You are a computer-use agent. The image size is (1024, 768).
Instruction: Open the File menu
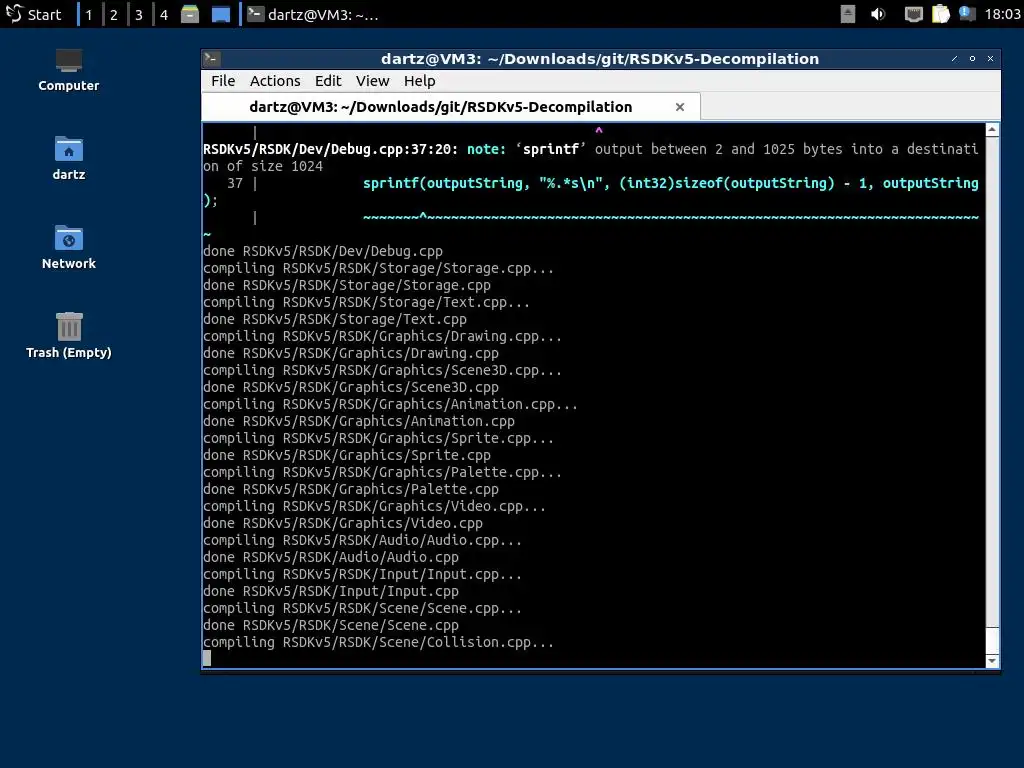(x=223, y=81)
